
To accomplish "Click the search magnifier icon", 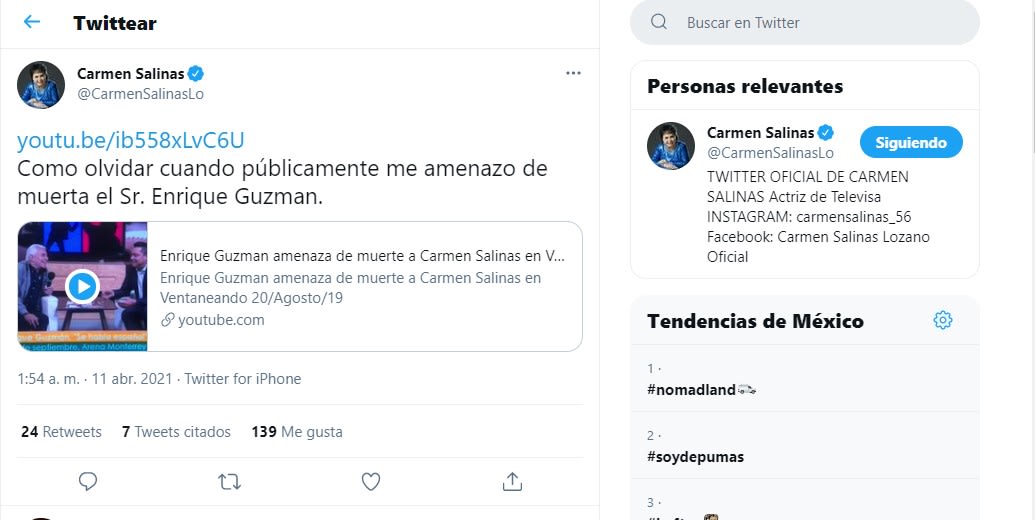I will coord(659,22).
